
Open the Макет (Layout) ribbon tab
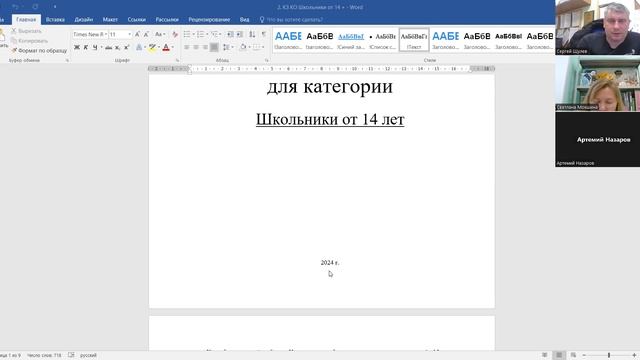(x=110, y=20)
